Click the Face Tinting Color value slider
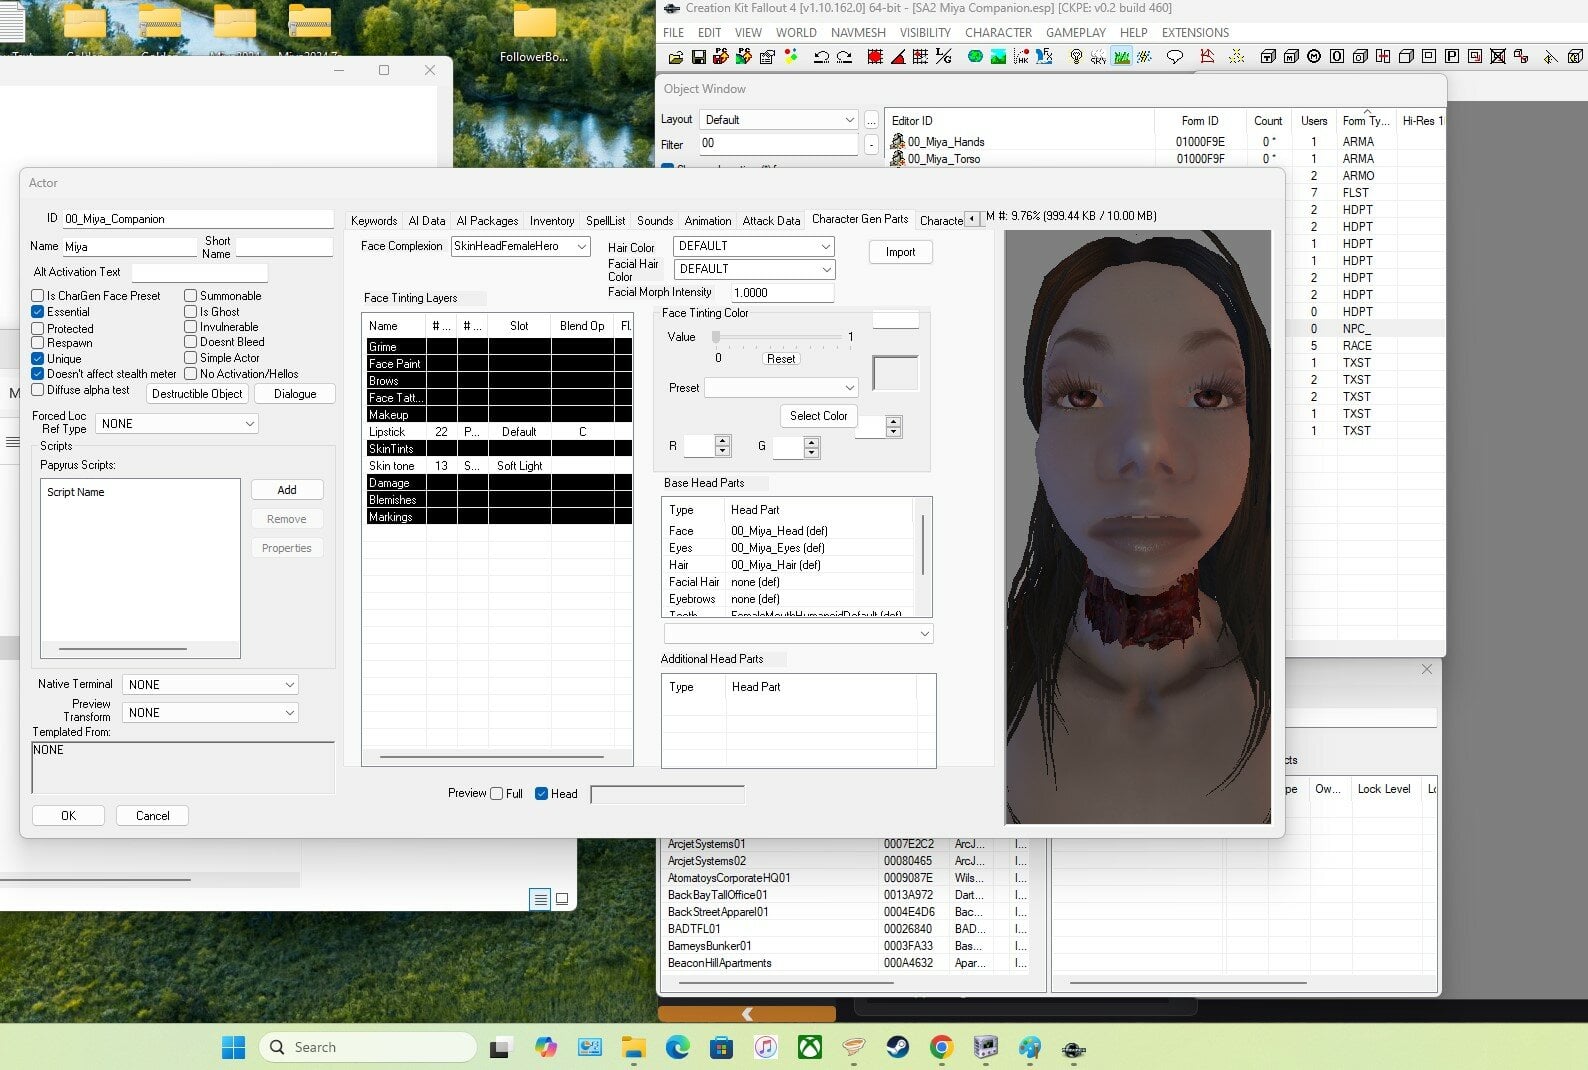Viewport: 1588px width, 1070px height. pos(778,337)
